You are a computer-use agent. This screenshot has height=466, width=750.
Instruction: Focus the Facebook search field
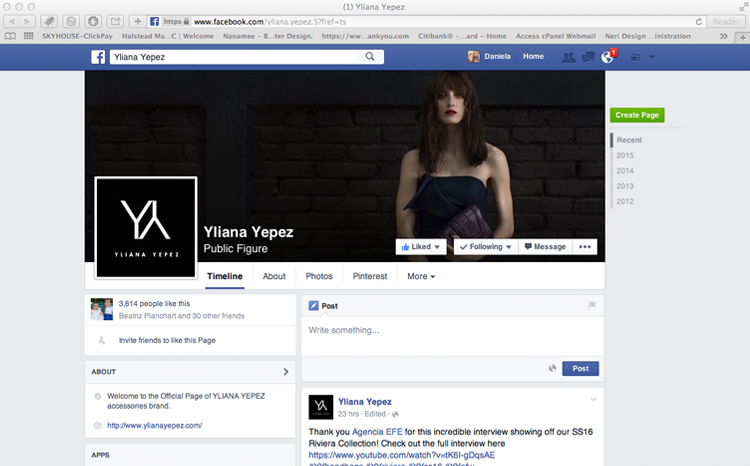coord(233,57)
